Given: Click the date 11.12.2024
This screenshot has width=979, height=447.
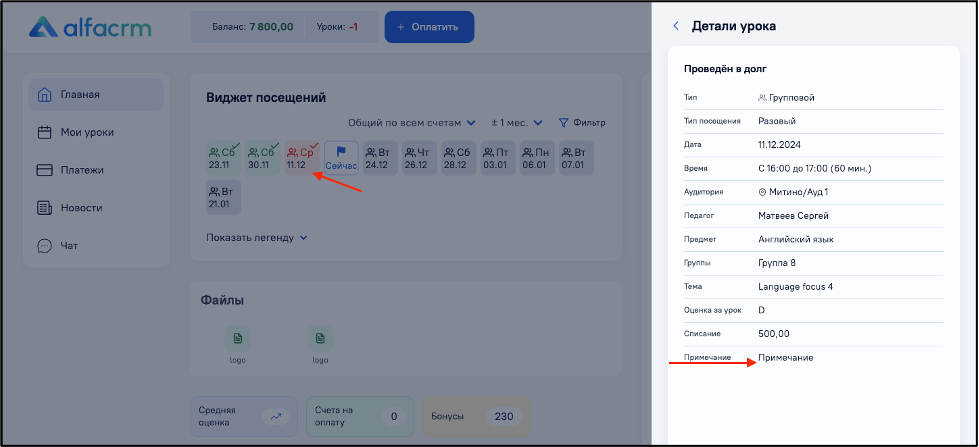Looking at the screenshot, I should coord(779,145).
